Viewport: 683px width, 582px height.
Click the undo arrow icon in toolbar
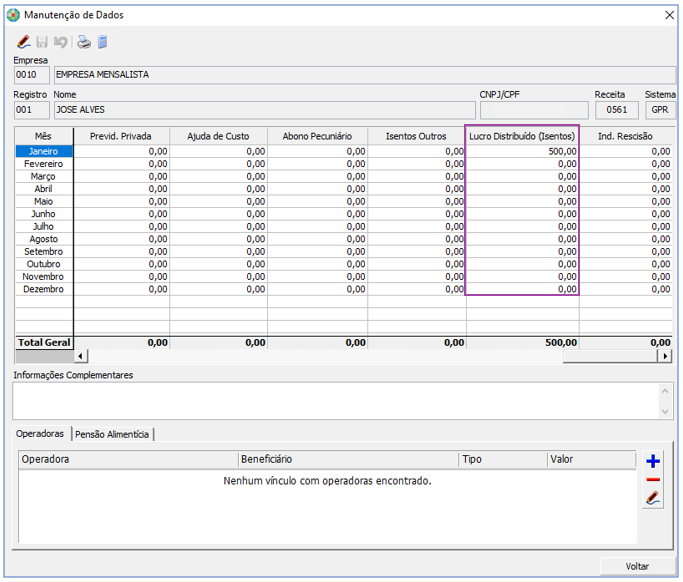coord(62,42)
